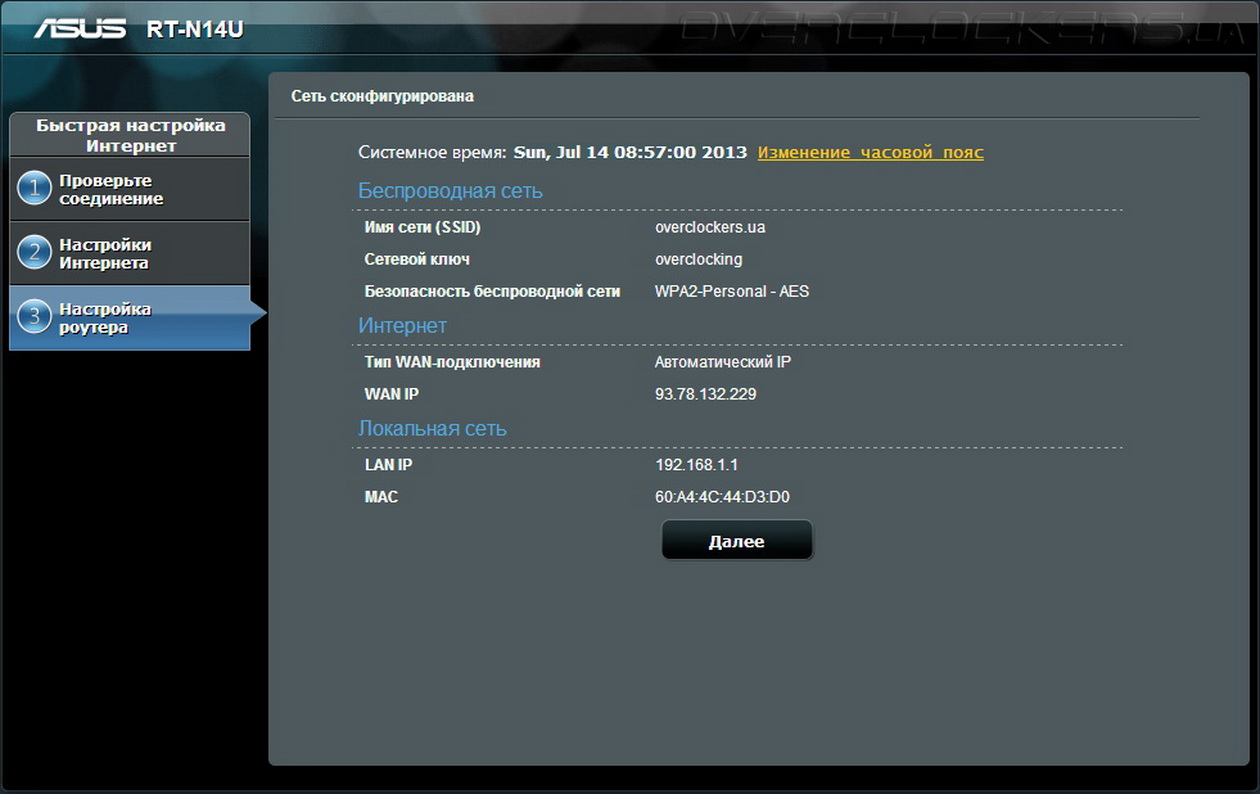
Task: Click the WAN IP address 93.78.132.229
Action: click(x=705, y=394)
